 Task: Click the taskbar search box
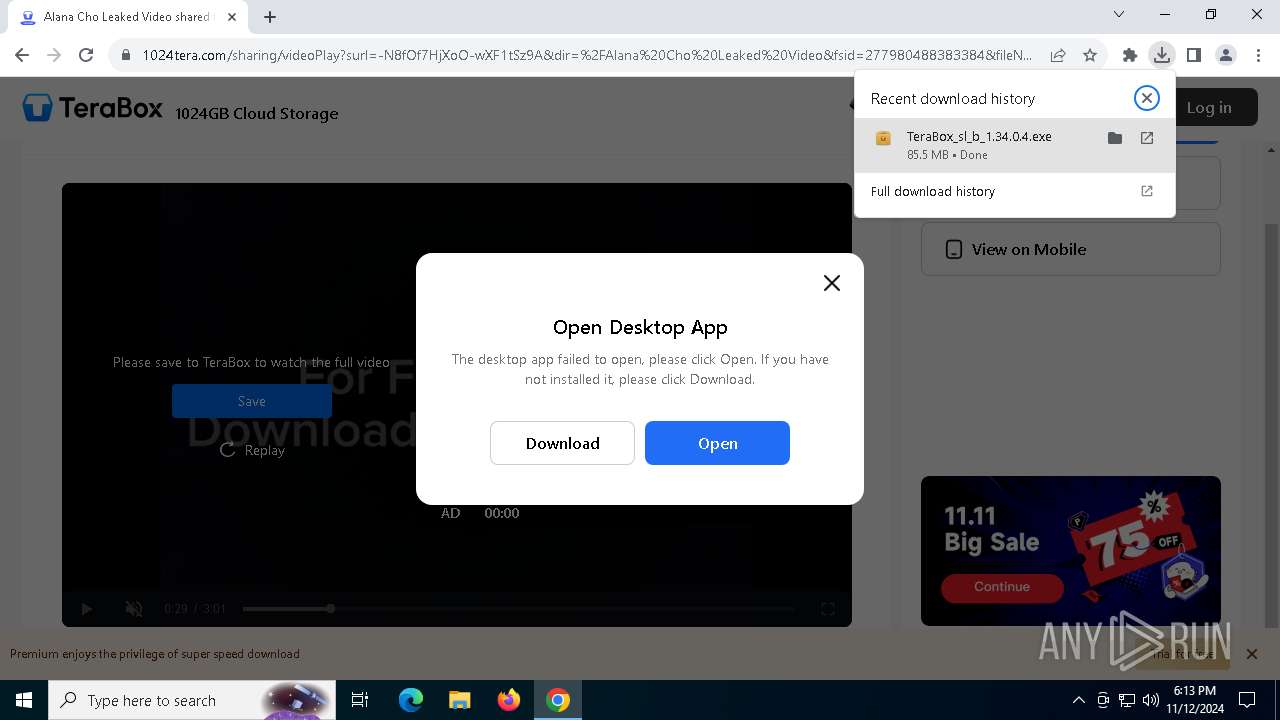coord(192,700)
